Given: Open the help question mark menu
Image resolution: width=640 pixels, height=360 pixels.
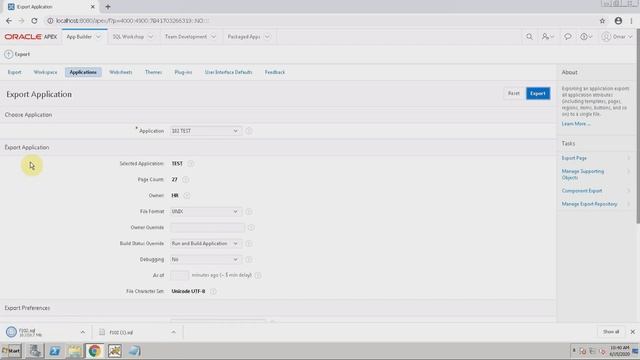Looking at the screenshot, I should click(586, 37).
